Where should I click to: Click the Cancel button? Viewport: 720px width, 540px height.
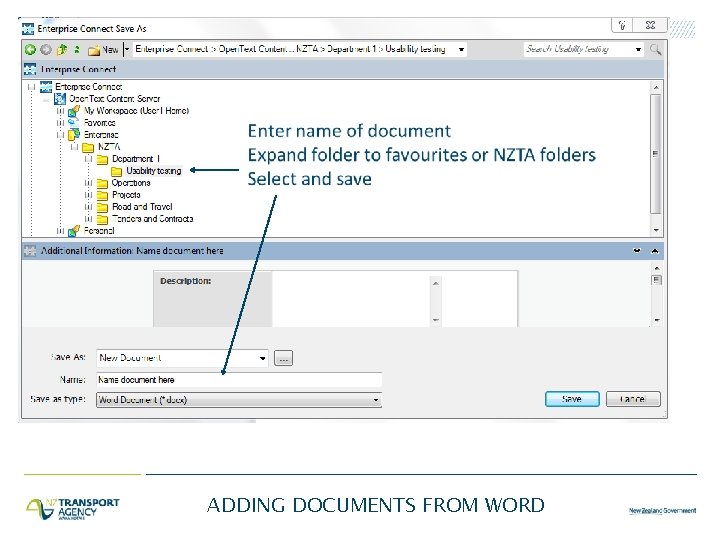[633, 399]
